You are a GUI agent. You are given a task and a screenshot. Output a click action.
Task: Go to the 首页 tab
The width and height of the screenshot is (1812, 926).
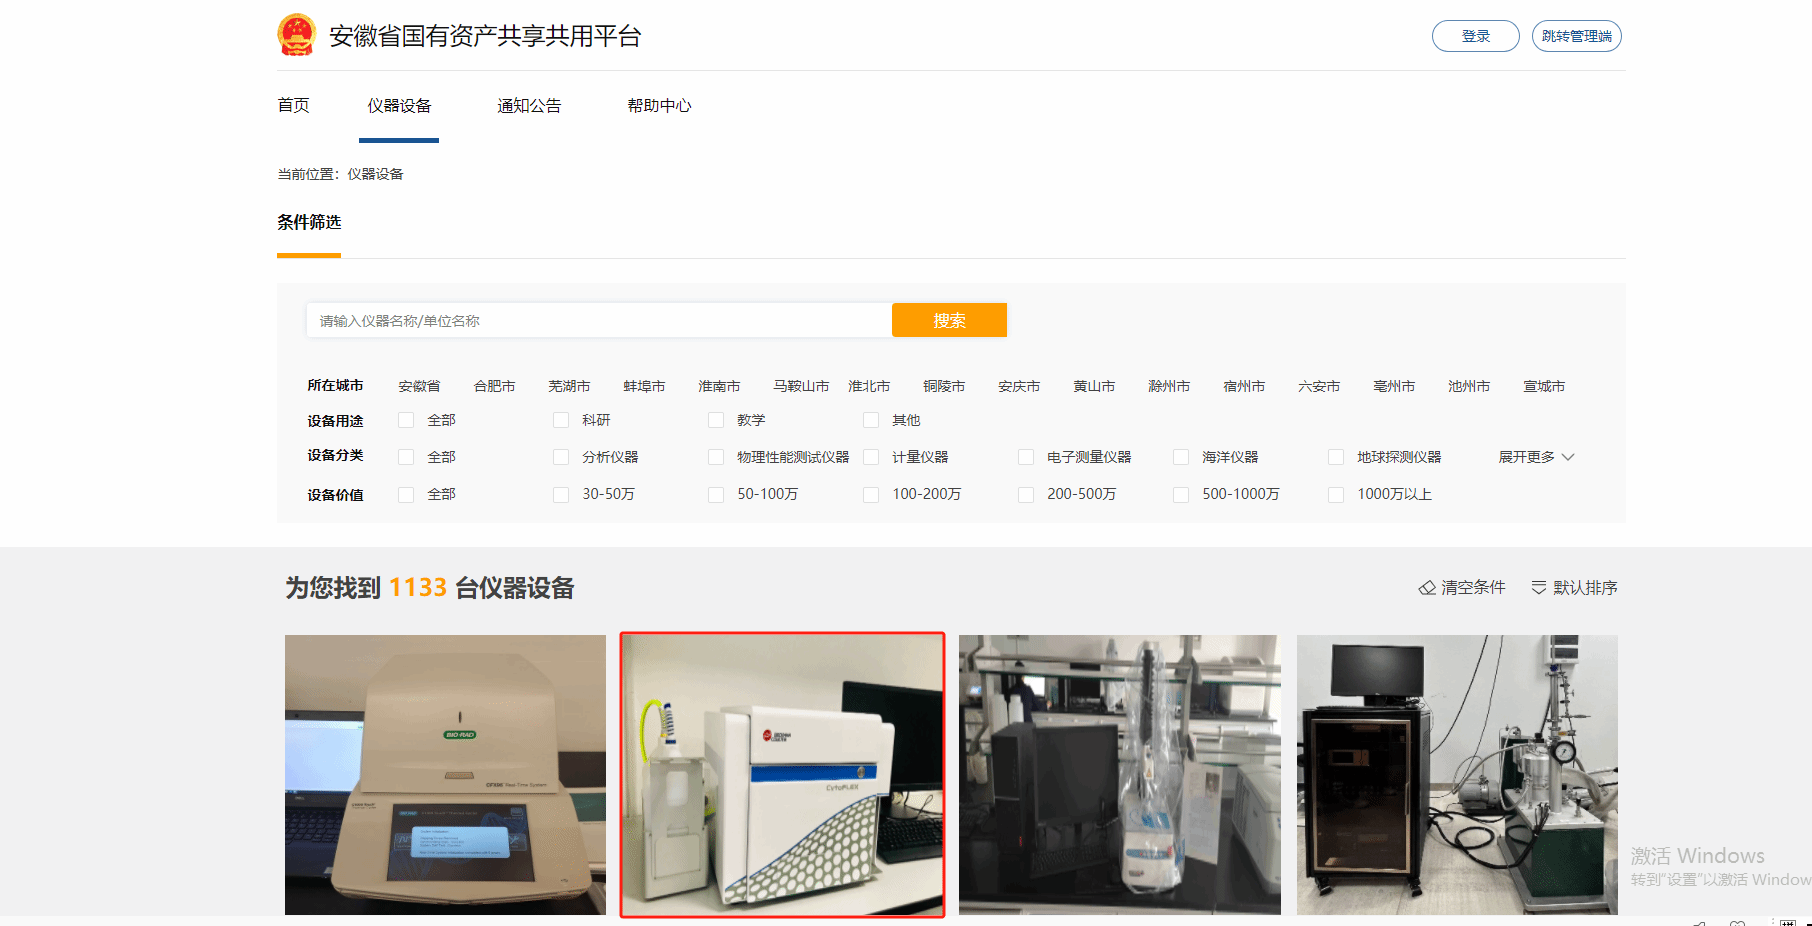point(293,106)
